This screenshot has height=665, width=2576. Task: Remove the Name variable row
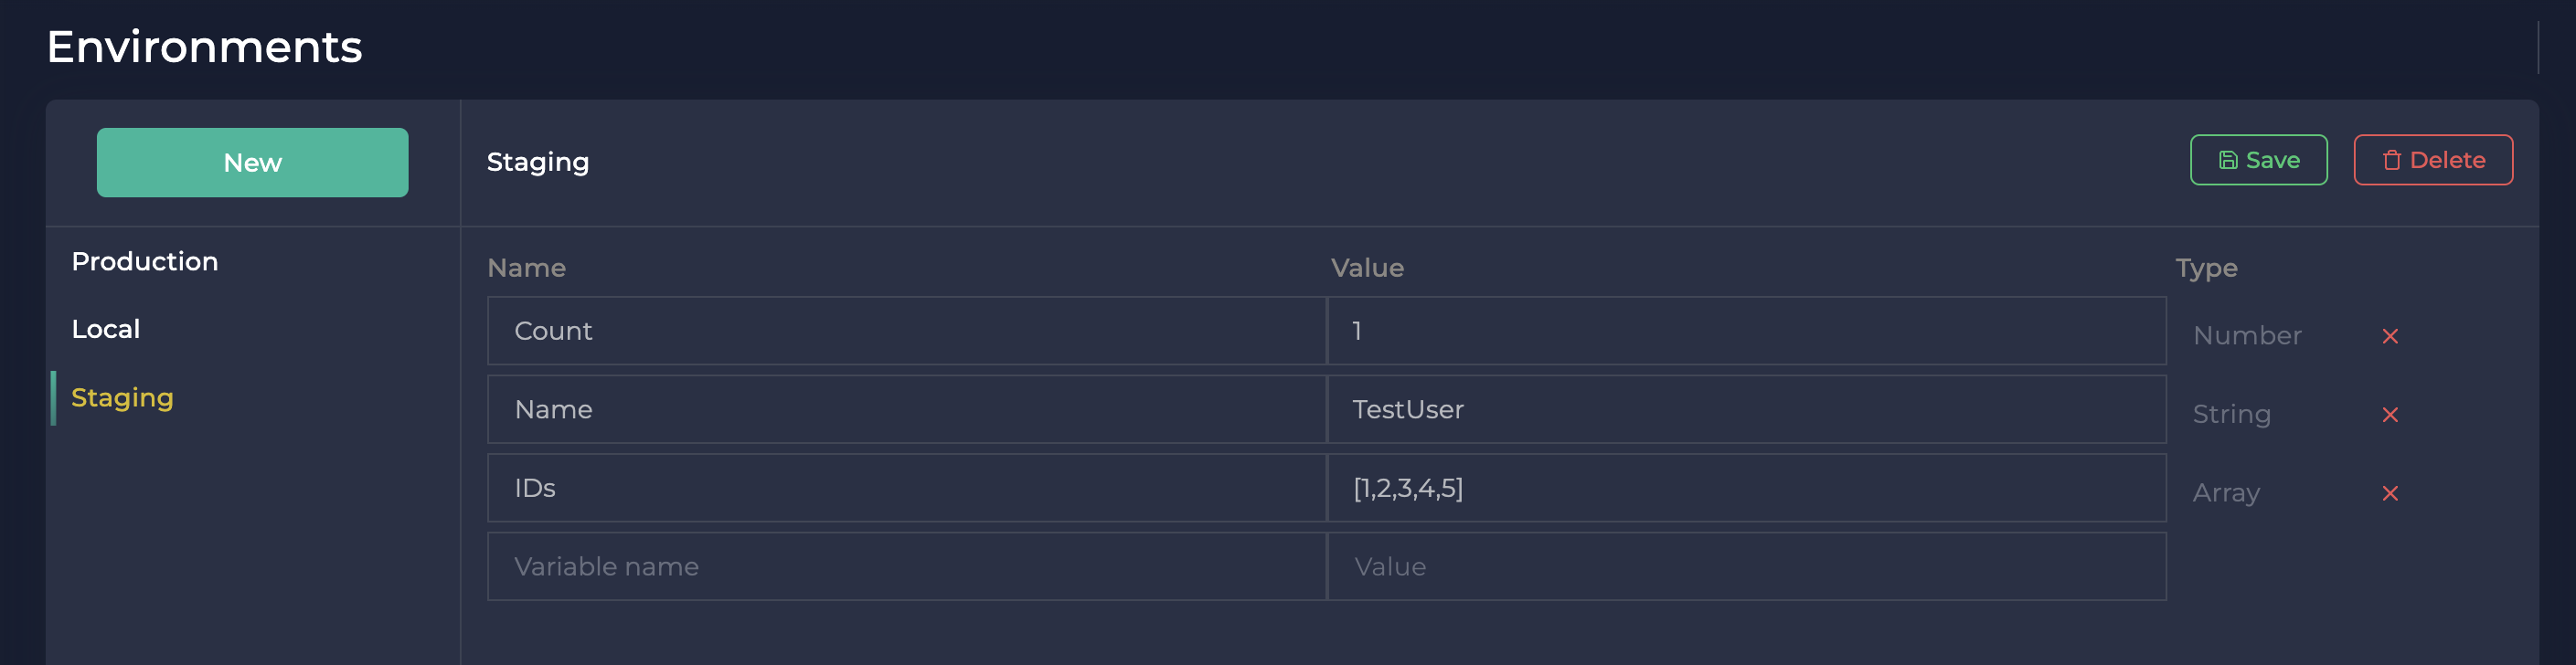pyautogui.click(x=2390, y=414)
